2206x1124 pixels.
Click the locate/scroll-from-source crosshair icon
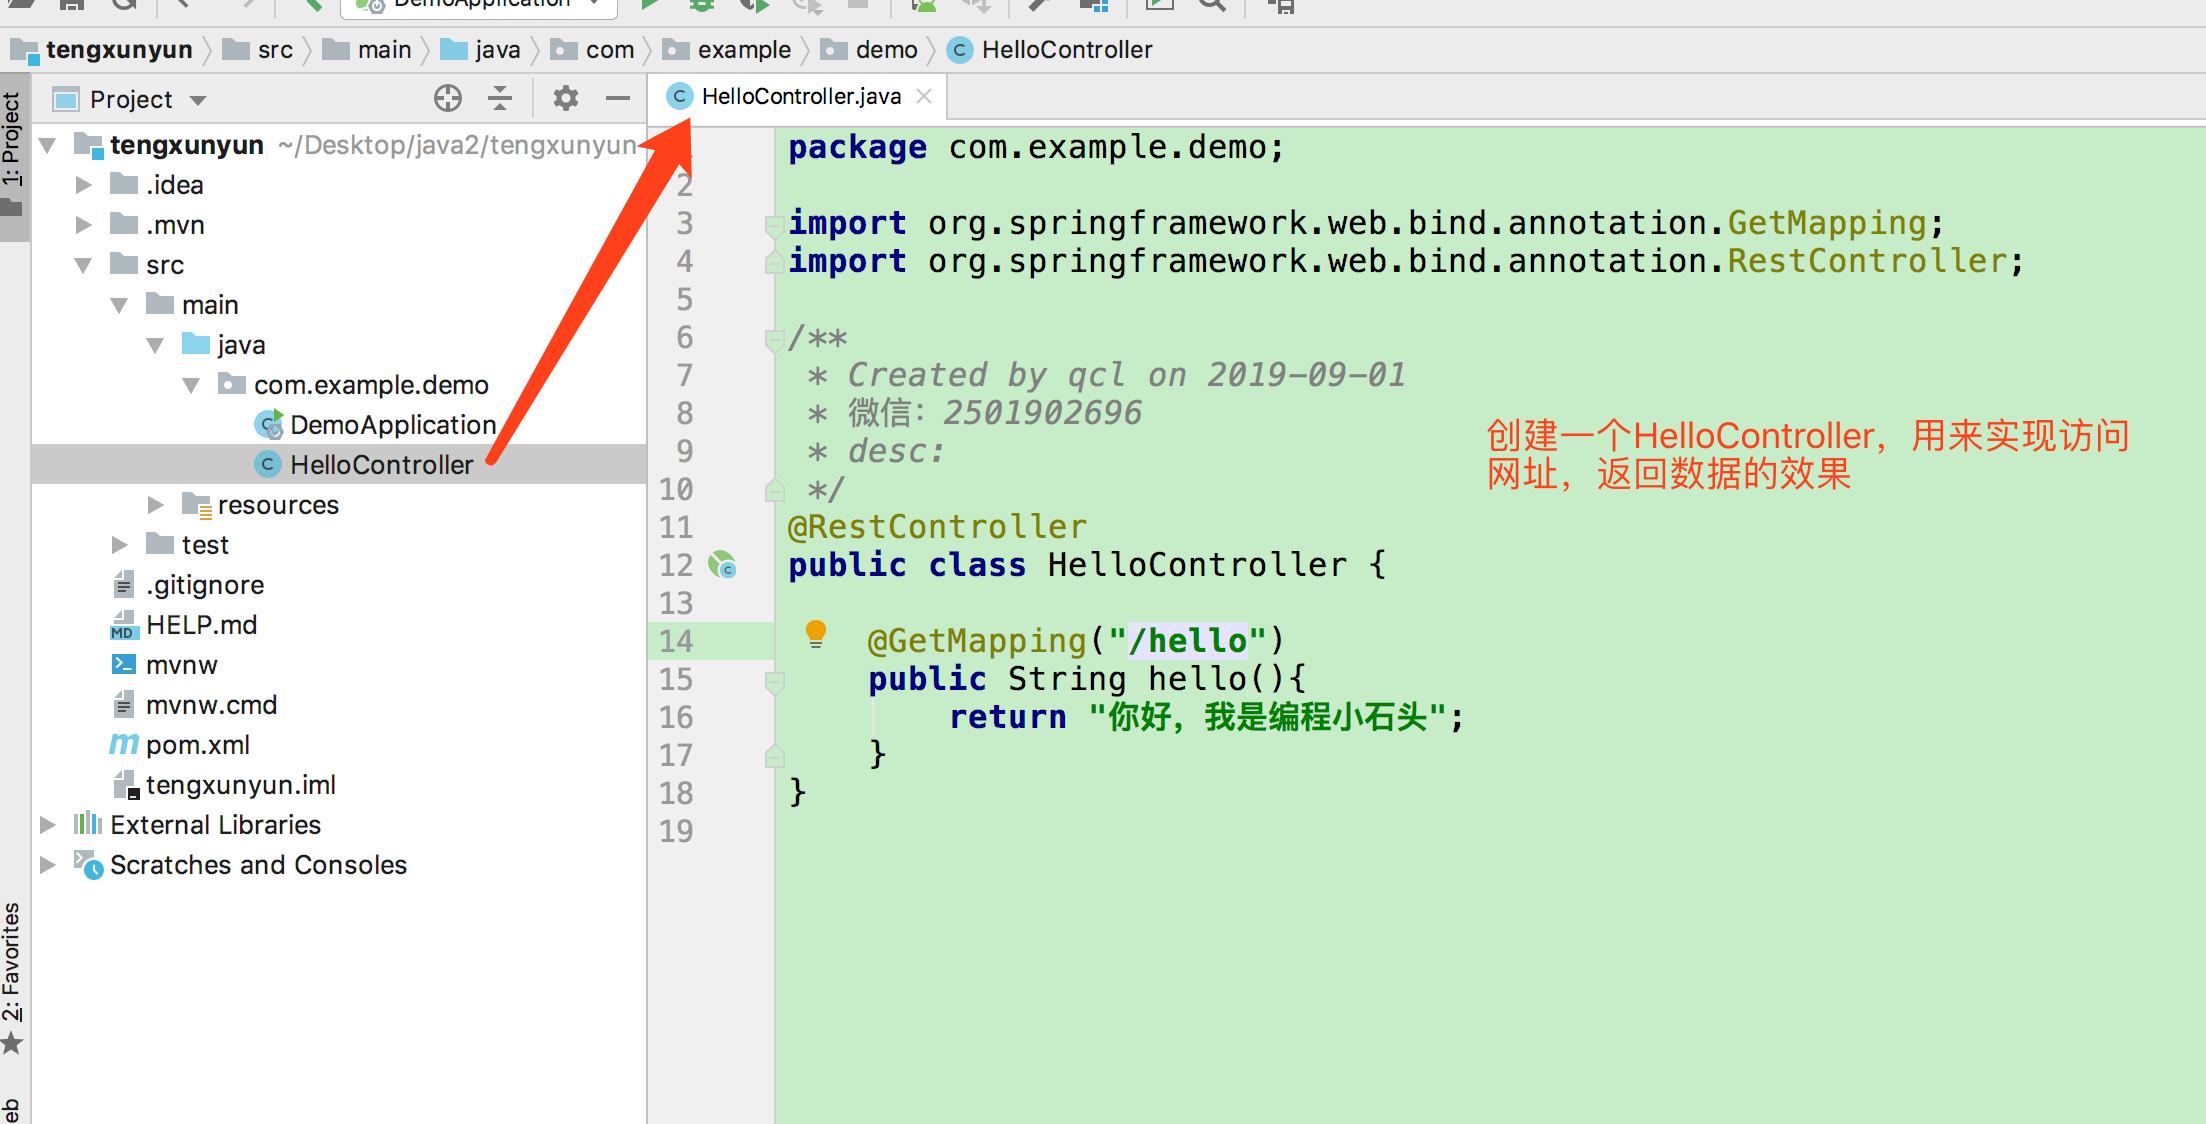point(447,98)
